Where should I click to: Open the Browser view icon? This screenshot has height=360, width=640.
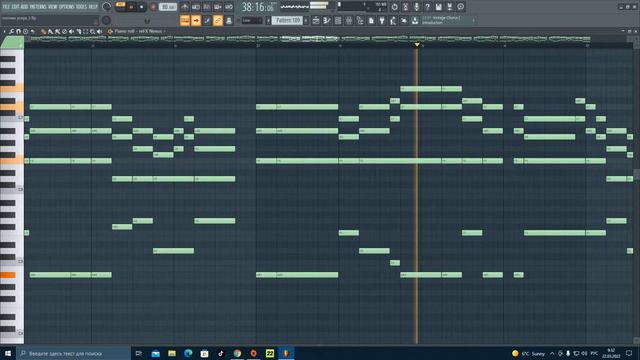360,20
